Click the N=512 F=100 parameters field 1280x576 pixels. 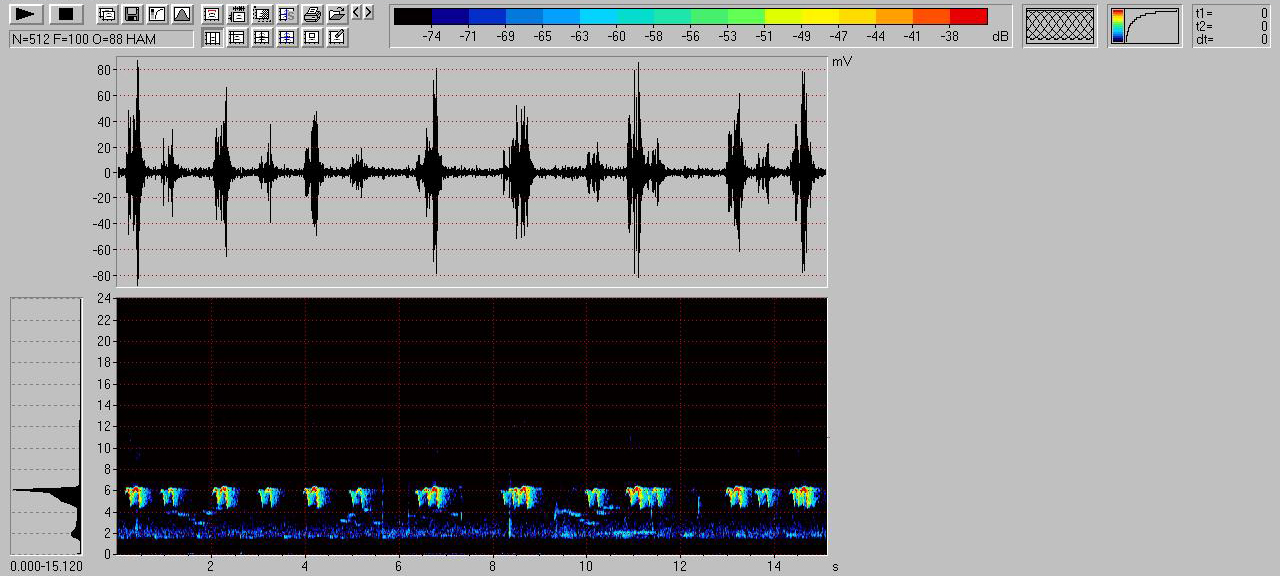[x=101, y=39]
